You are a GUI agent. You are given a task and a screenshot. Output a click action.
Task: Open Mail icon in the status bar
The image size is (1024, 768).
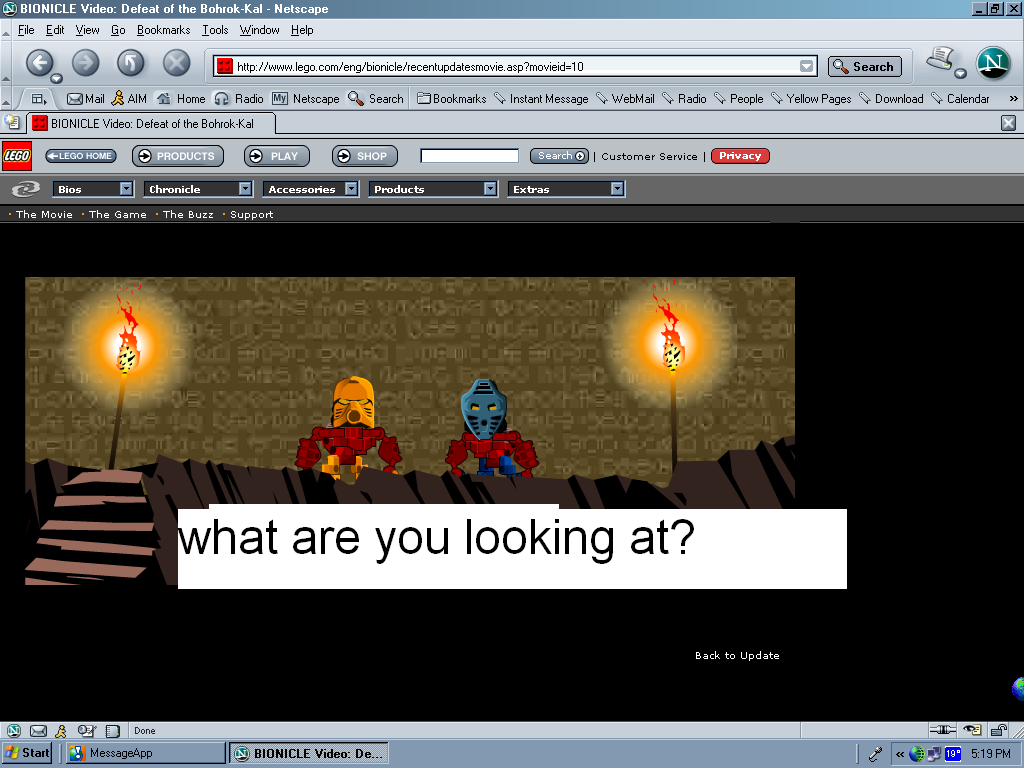39,731
